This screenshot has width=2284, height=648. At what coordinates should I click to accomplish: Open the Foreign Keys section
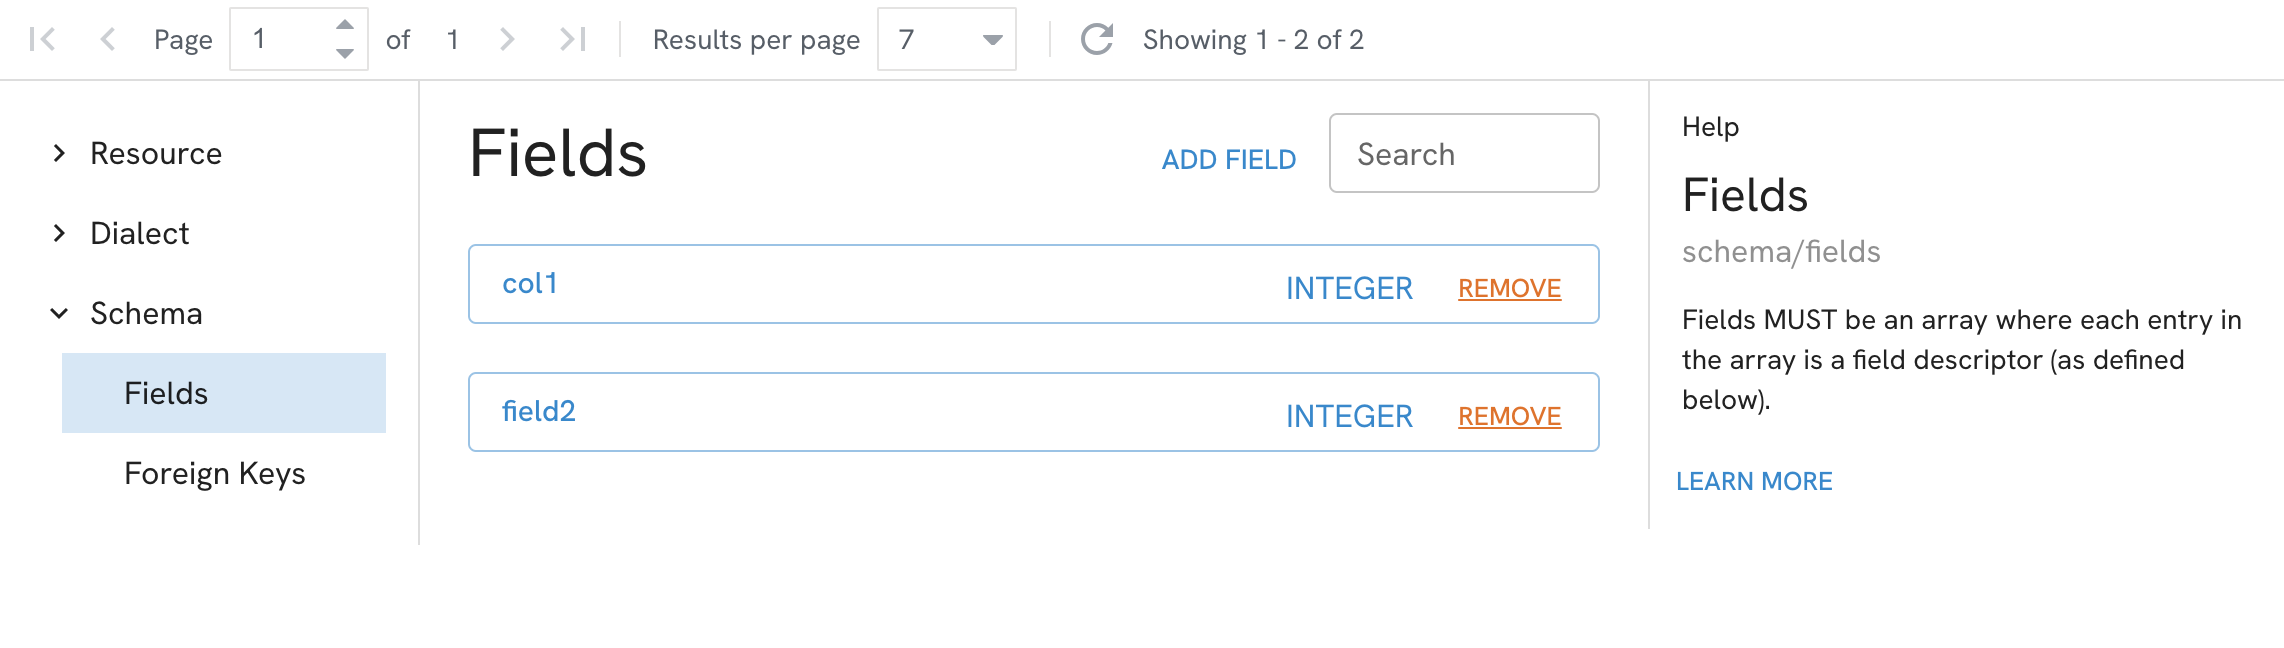(x=215, y=473)
